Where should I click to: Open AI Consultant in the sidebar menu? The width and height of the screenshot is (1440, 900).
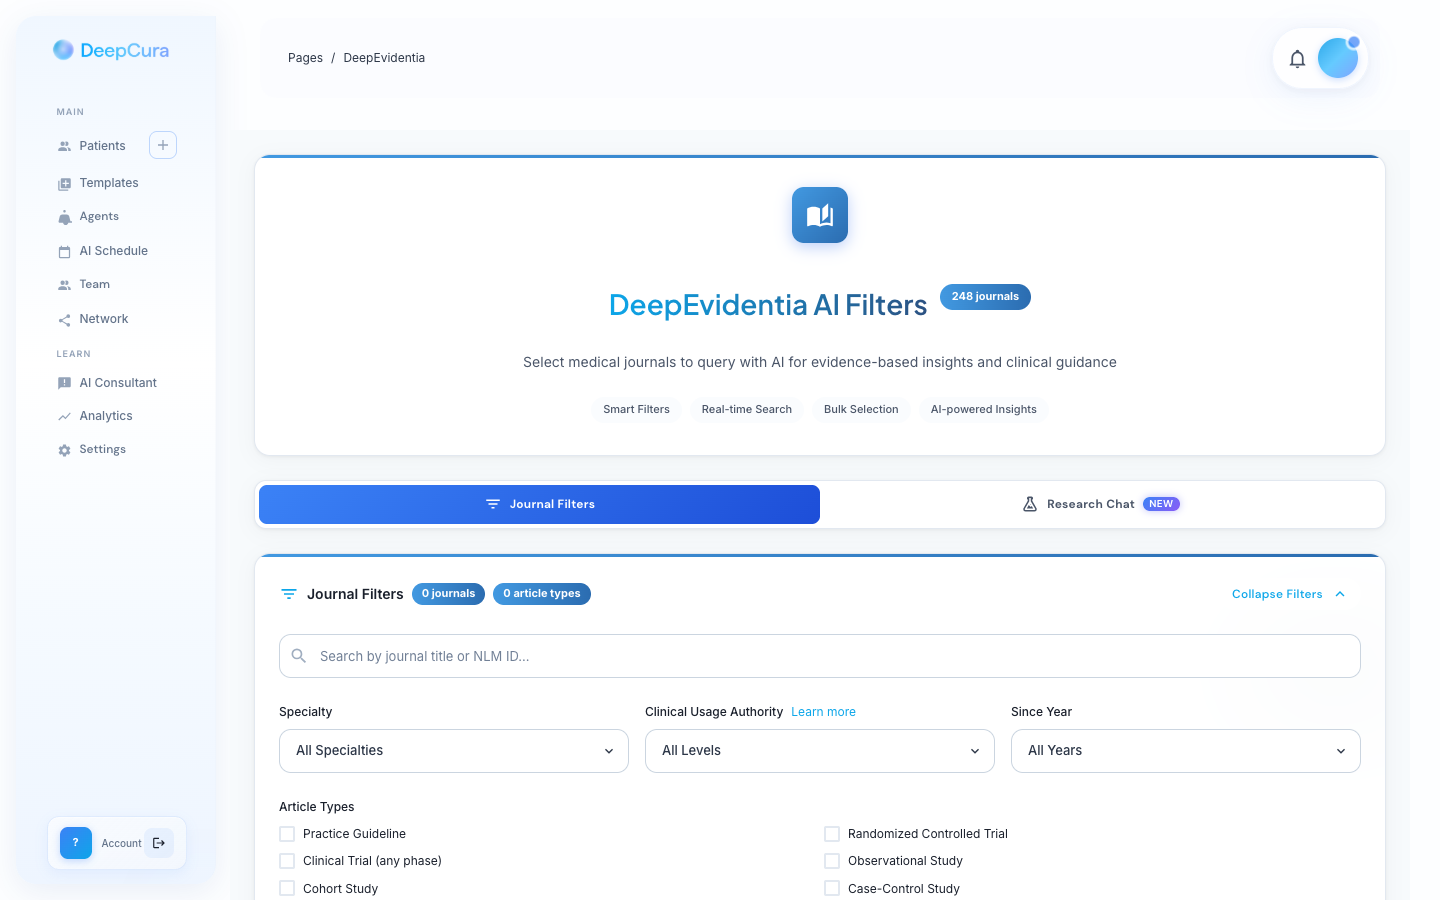116,383
